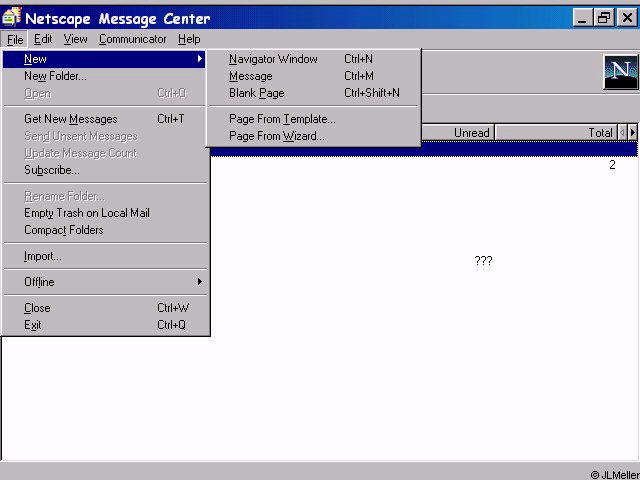Open the View menu
640x480 pixels.
tap(76, 39)
